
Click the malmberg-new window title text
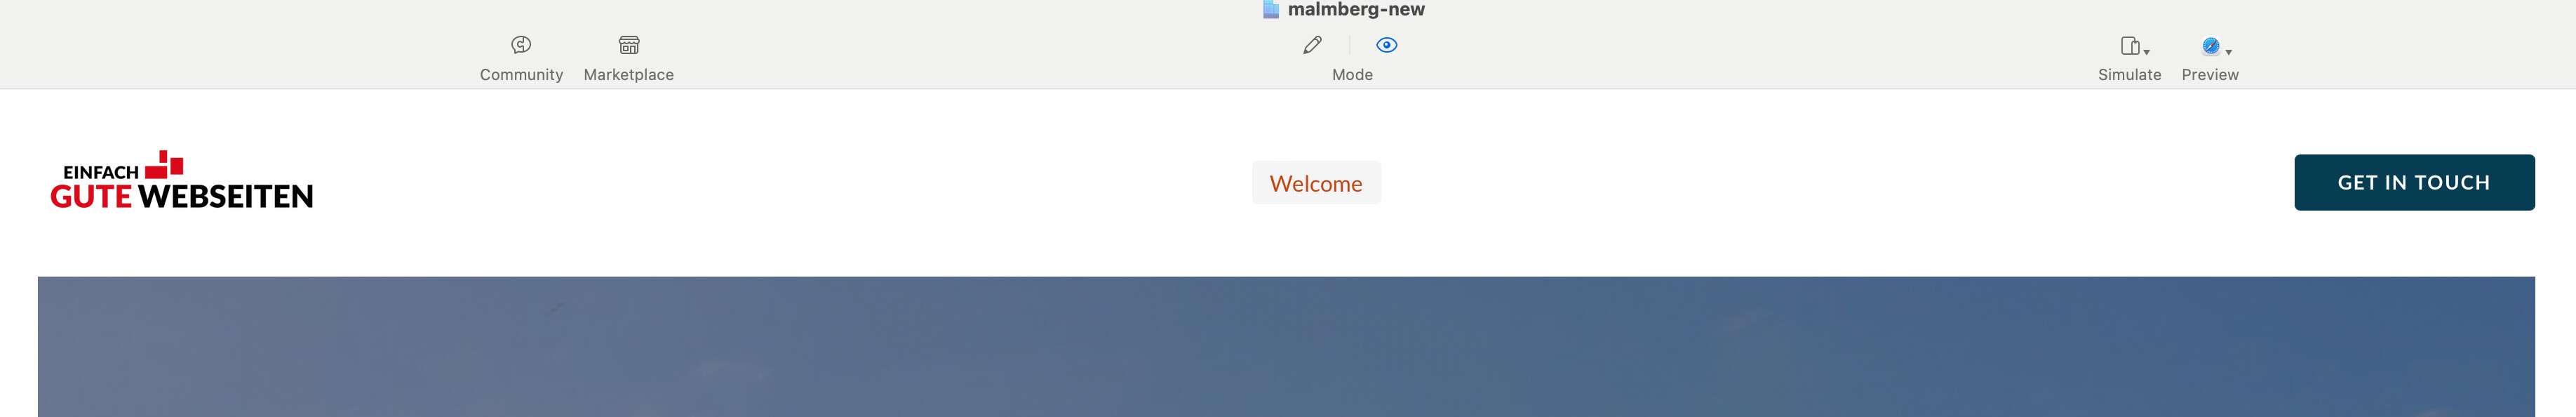pyautogui.click(x=1356, y=9)
